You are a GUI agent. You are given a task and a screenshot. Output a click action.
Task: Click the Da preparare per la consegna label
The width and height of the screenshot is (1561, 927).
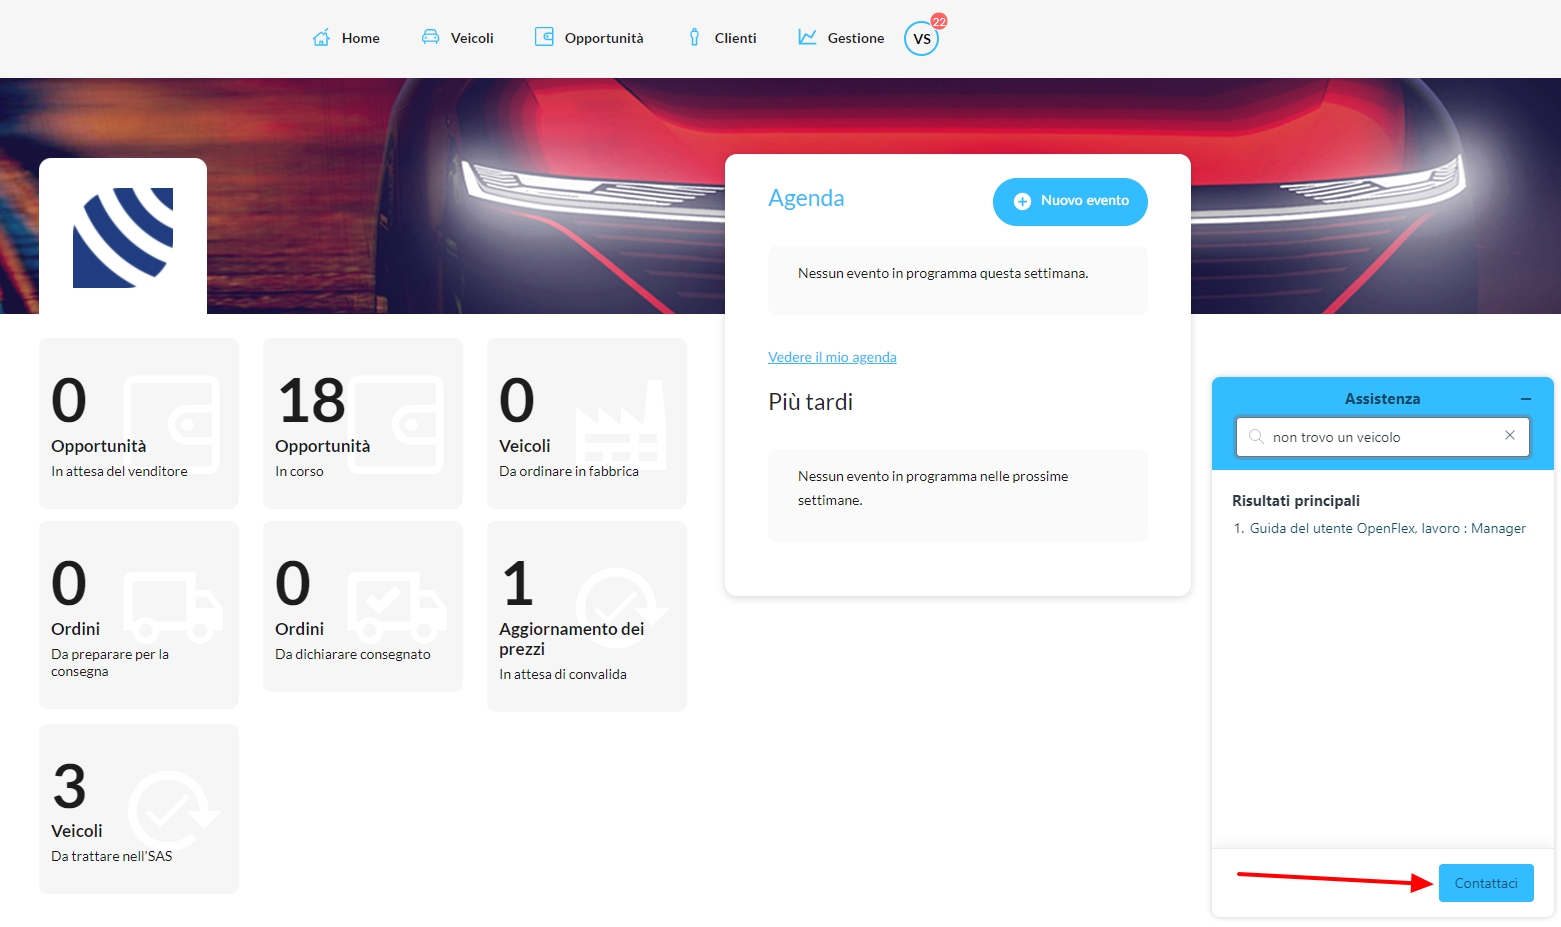[x=110, y=663]
